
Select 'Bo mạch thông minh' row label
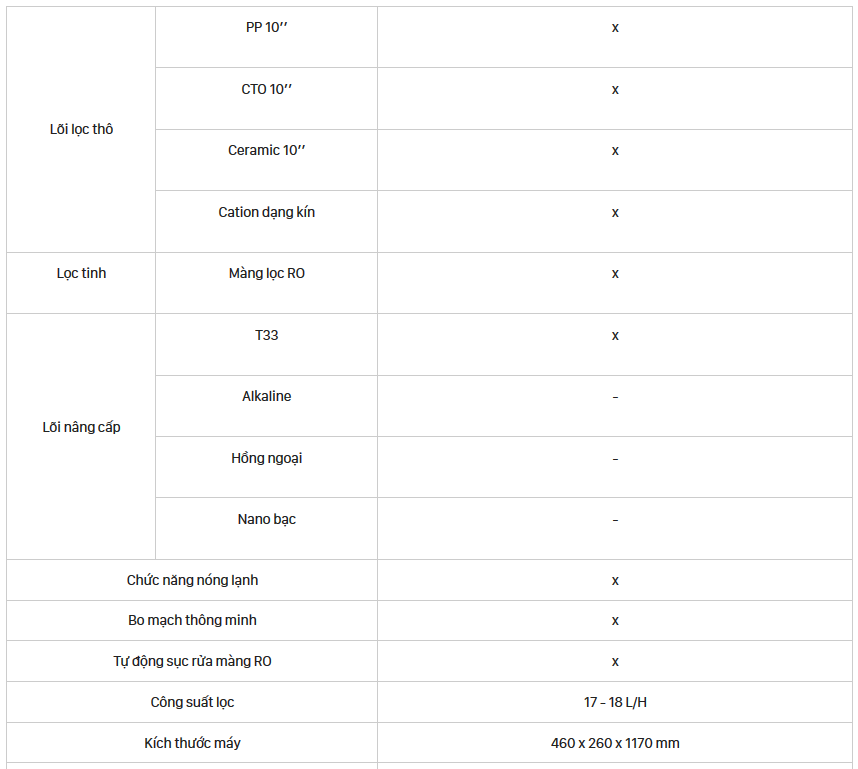coord(192,621)
